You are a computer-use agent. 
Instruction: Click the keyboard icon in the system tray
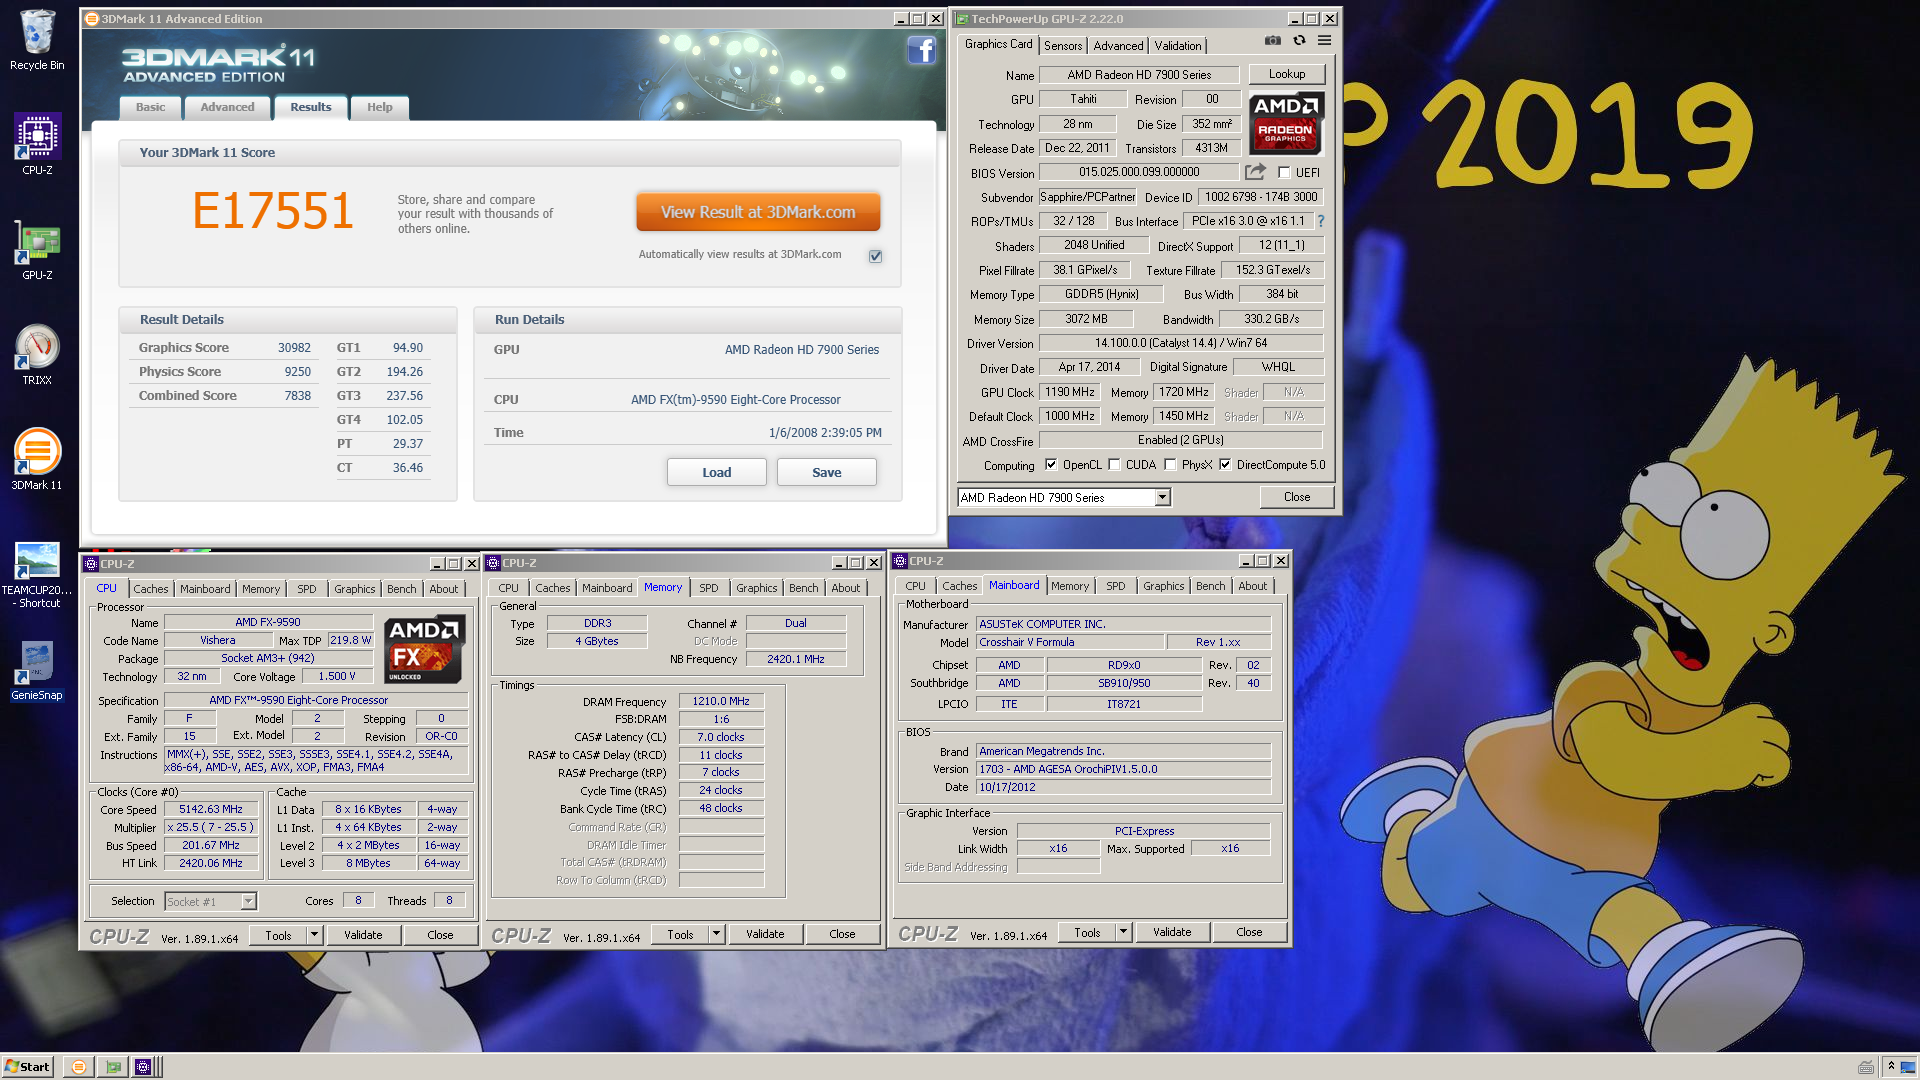click(x=1866, y=1067)
